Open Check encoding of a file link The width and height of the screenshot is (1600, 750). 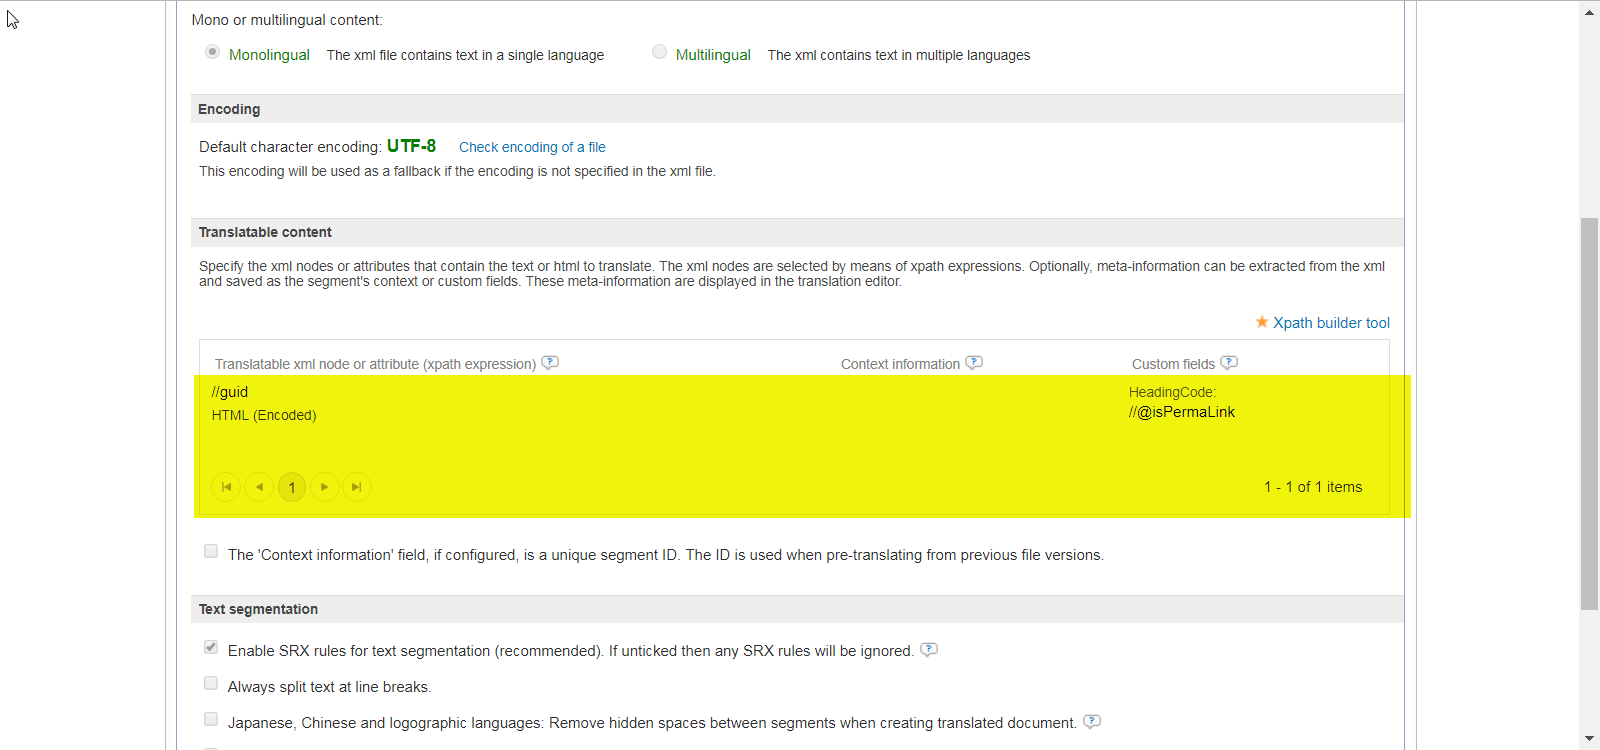[532, 147]
